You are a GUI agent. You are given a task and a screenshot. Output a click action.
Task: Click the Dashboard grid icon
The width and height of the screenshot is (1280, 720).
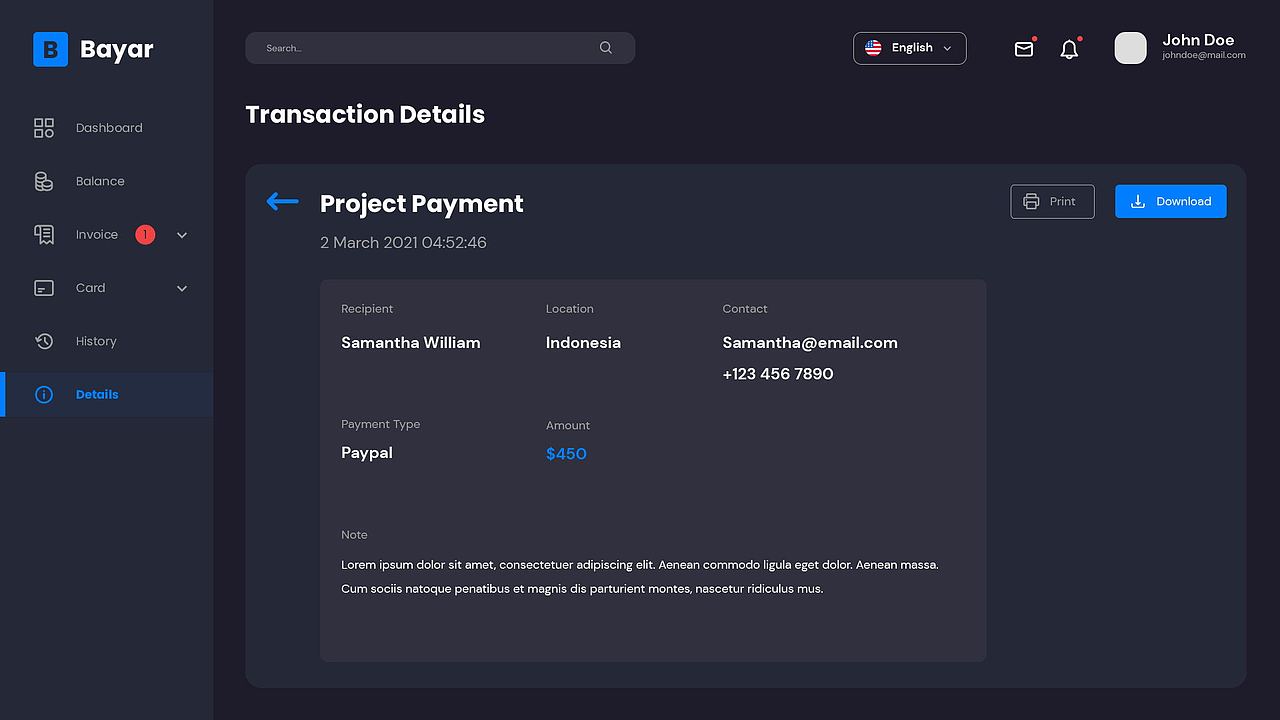tap(44, 128)
